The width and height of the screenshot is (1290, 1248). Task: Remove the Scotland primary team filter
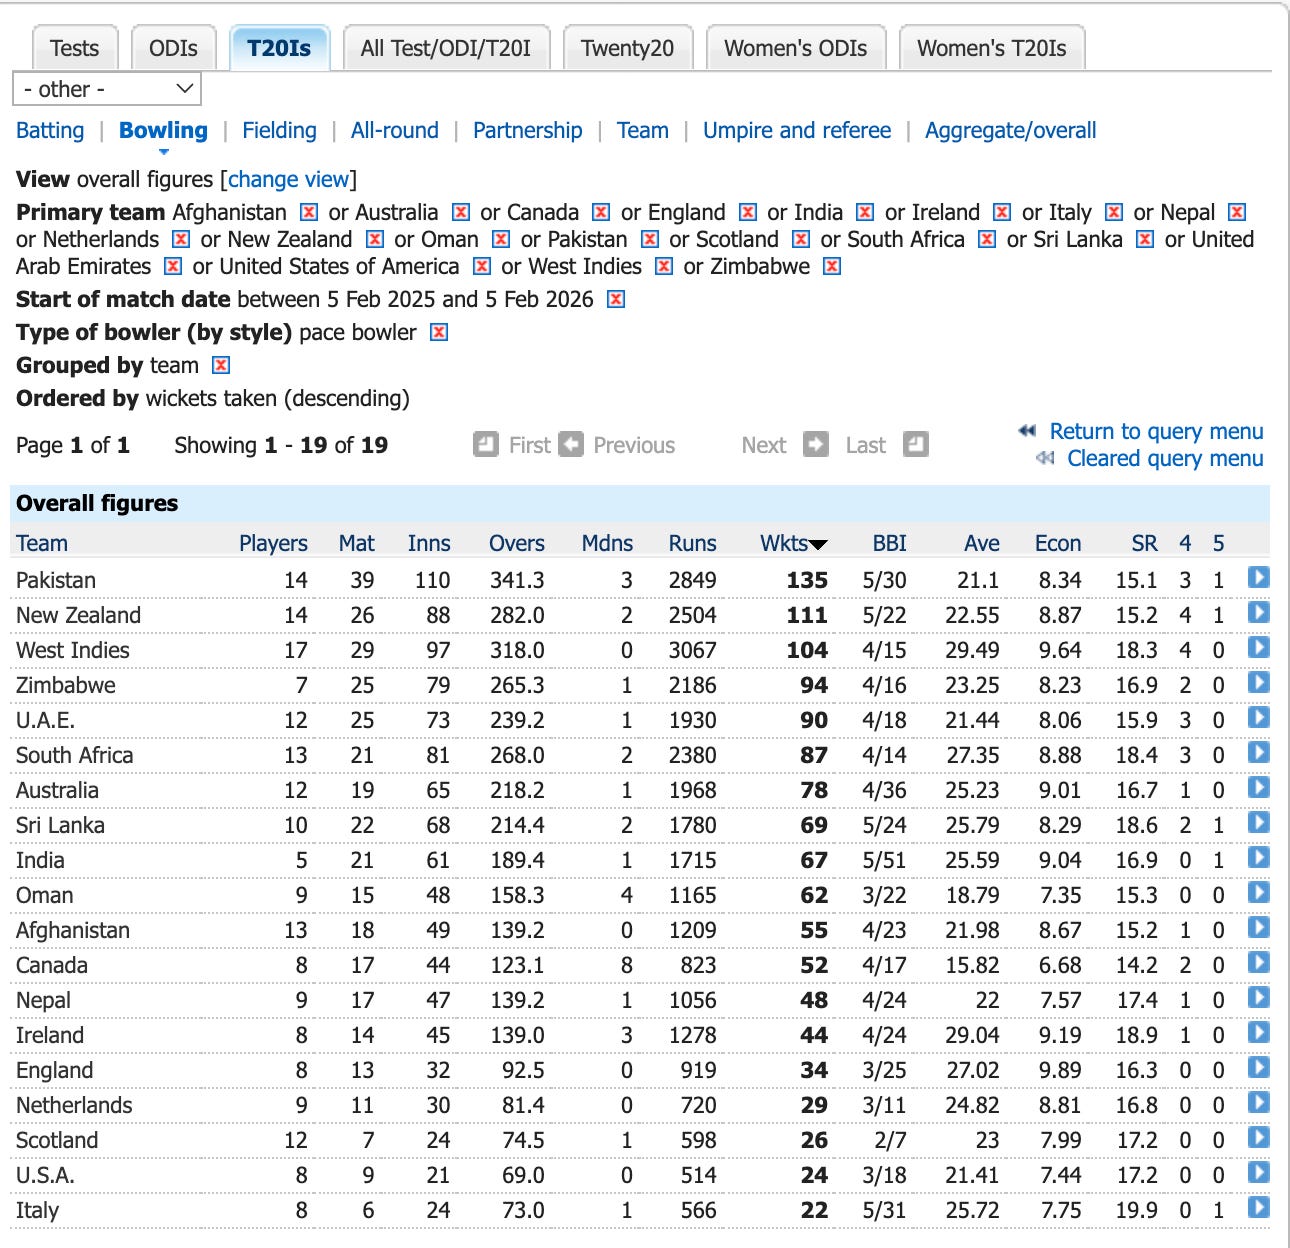(x=801, y=239)
